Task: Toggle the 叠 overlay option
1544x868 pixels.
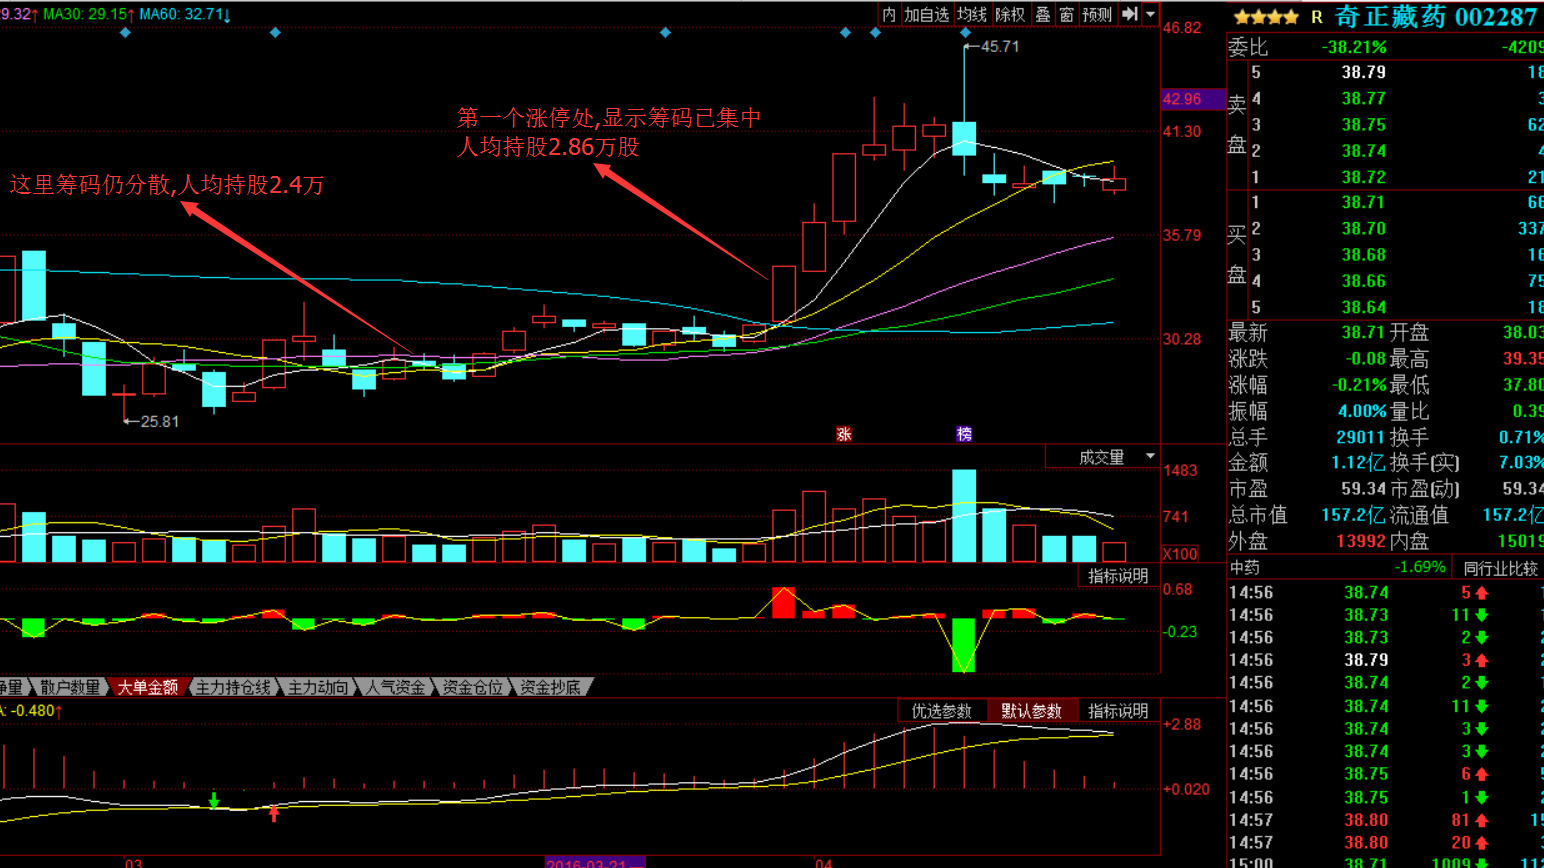Action: [x=1043, y=14]
